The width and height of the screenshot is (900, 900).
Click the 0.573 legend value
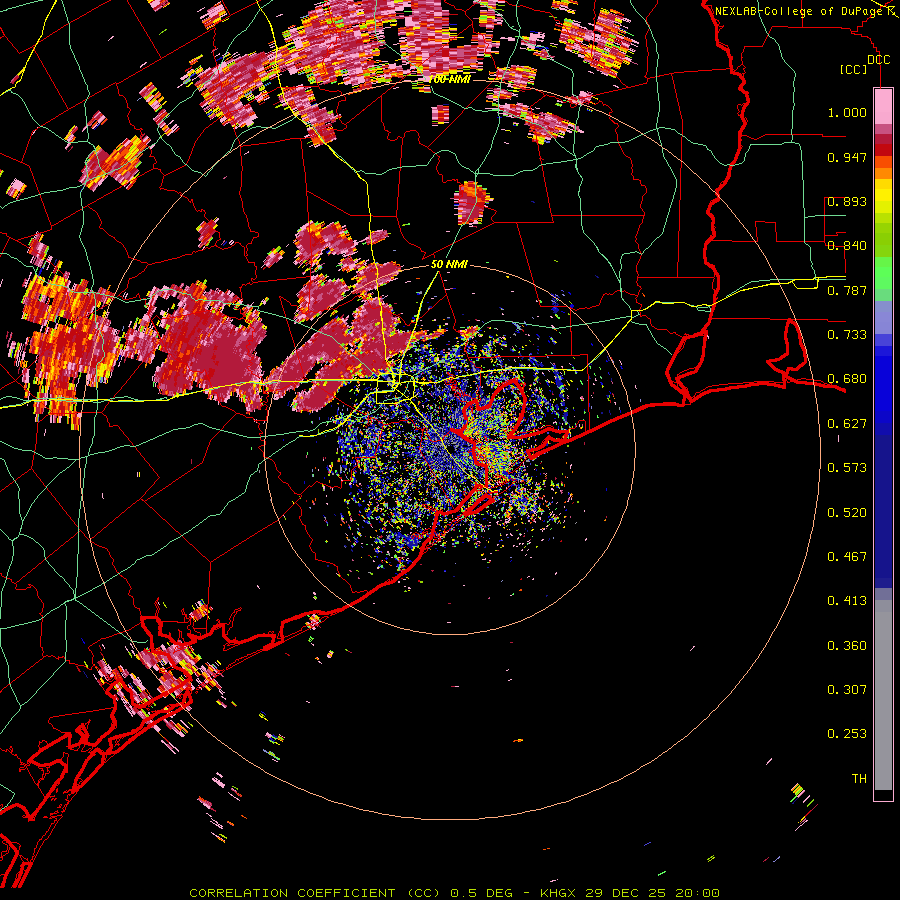point(847,468)
